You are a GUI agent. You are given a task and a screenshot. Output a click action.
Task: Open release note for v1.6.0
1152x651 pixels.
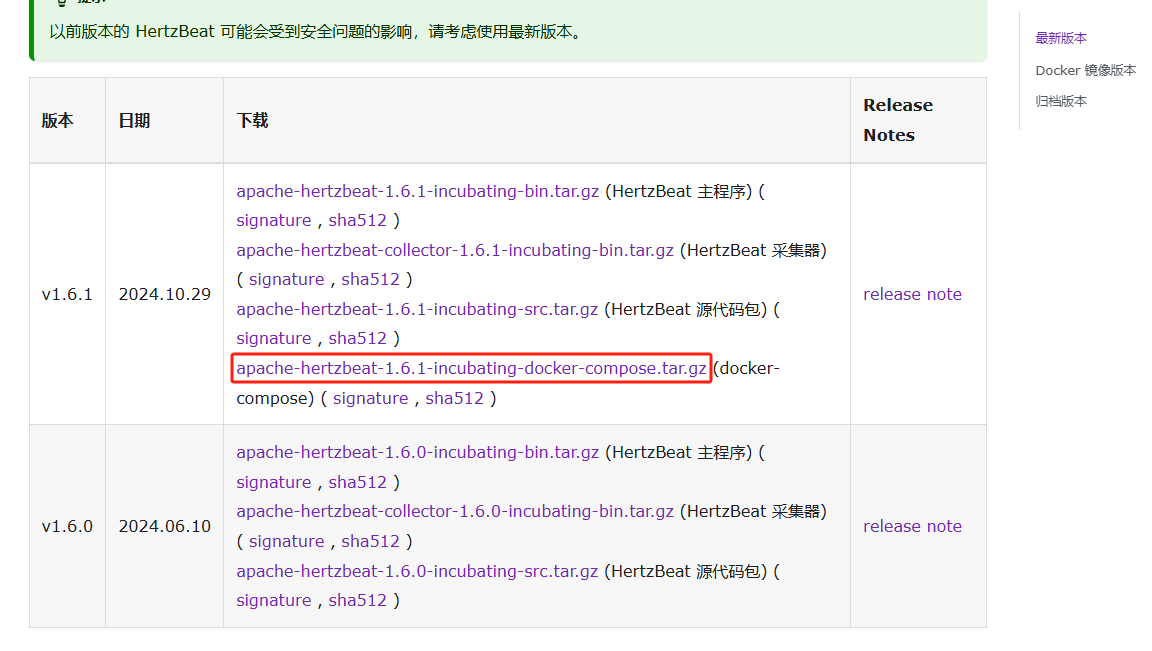[x=912, y=526]
